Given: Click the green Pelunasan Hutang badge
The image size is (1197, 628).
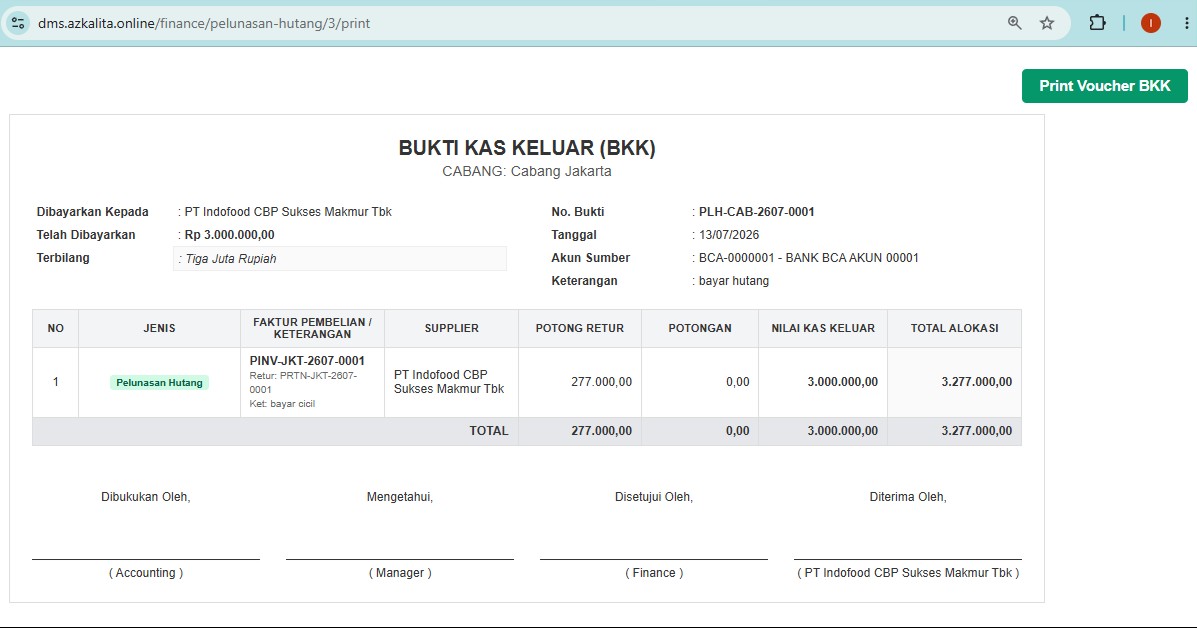Looking at the screenshot, I should pos(160,382).
